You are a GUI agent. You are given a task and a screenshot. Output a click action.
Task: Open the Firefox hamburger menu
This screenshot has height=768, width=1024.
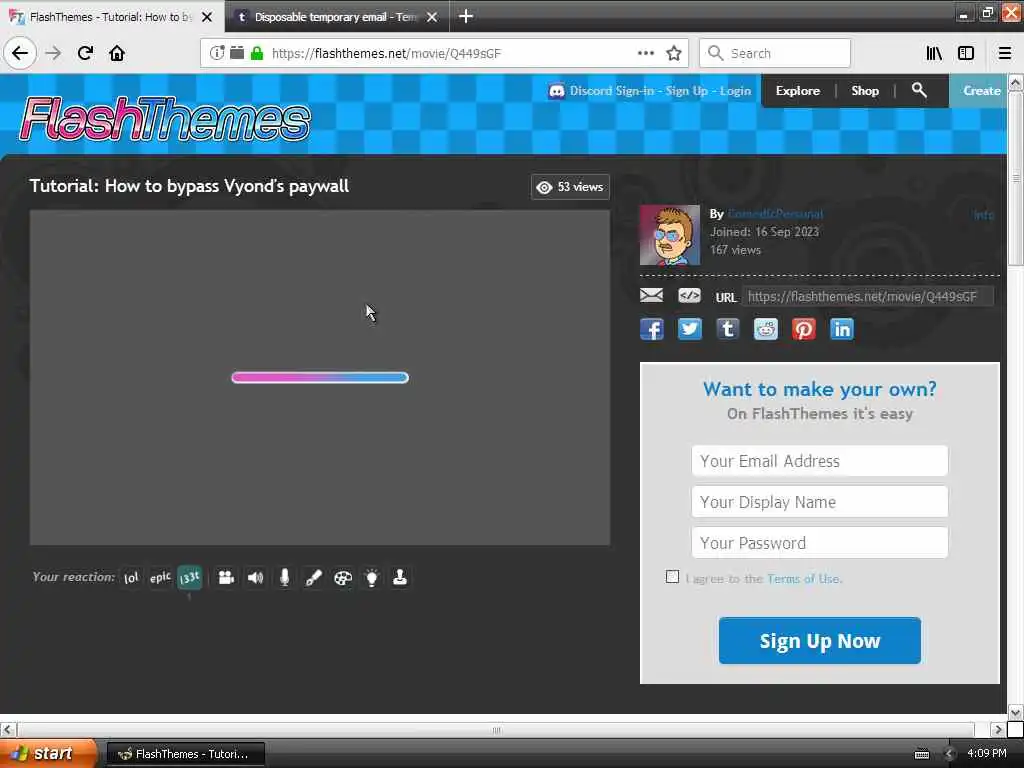point(1005,53)
